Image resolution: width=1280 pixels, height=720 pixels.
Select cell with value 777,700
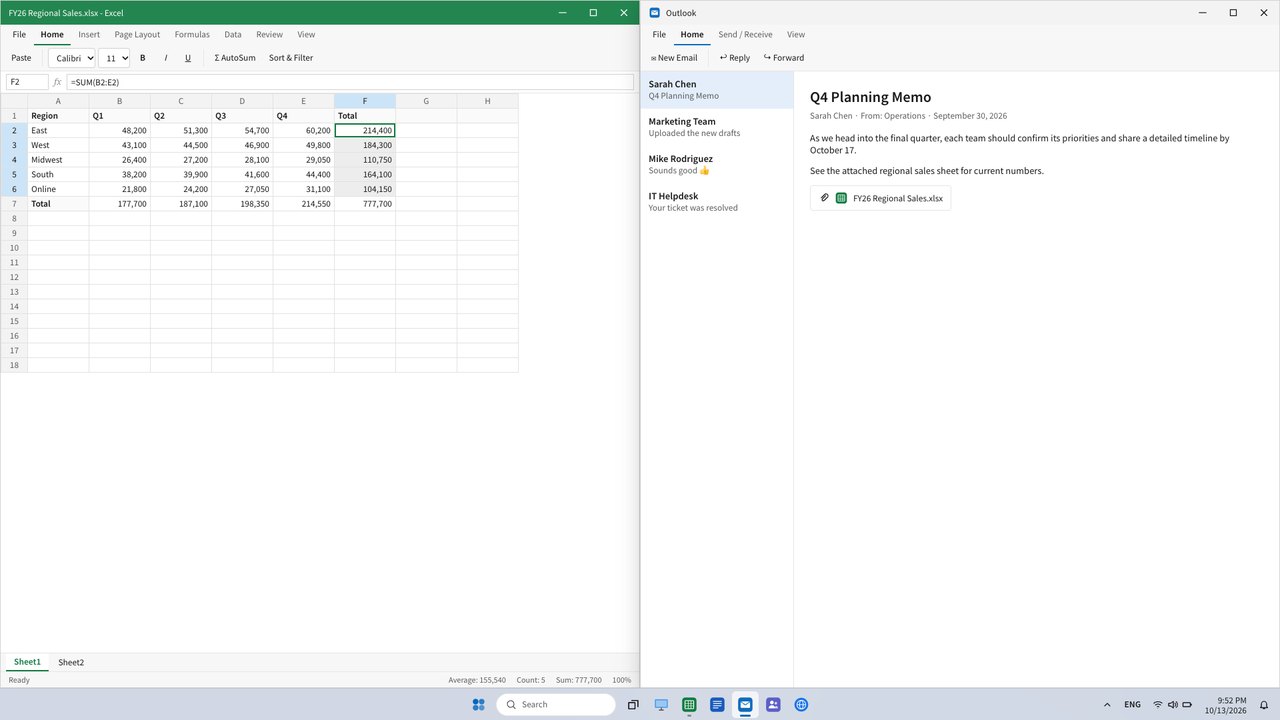[365, 204]
